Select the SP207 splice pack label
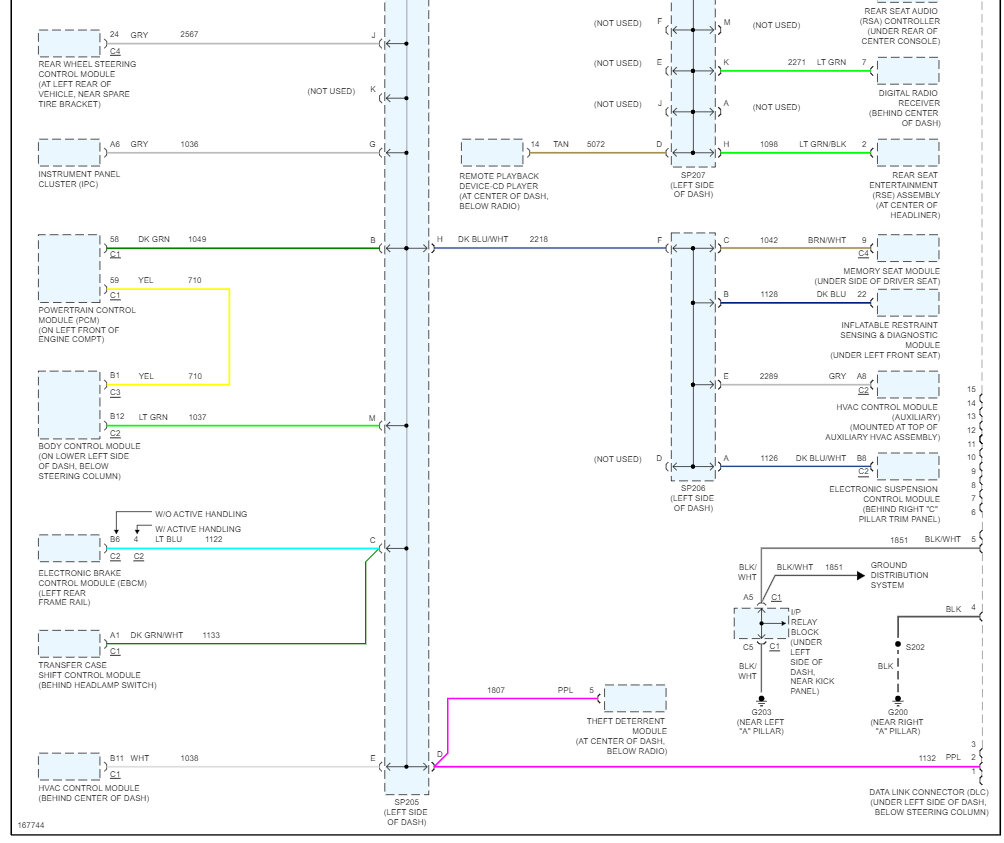 693,184
